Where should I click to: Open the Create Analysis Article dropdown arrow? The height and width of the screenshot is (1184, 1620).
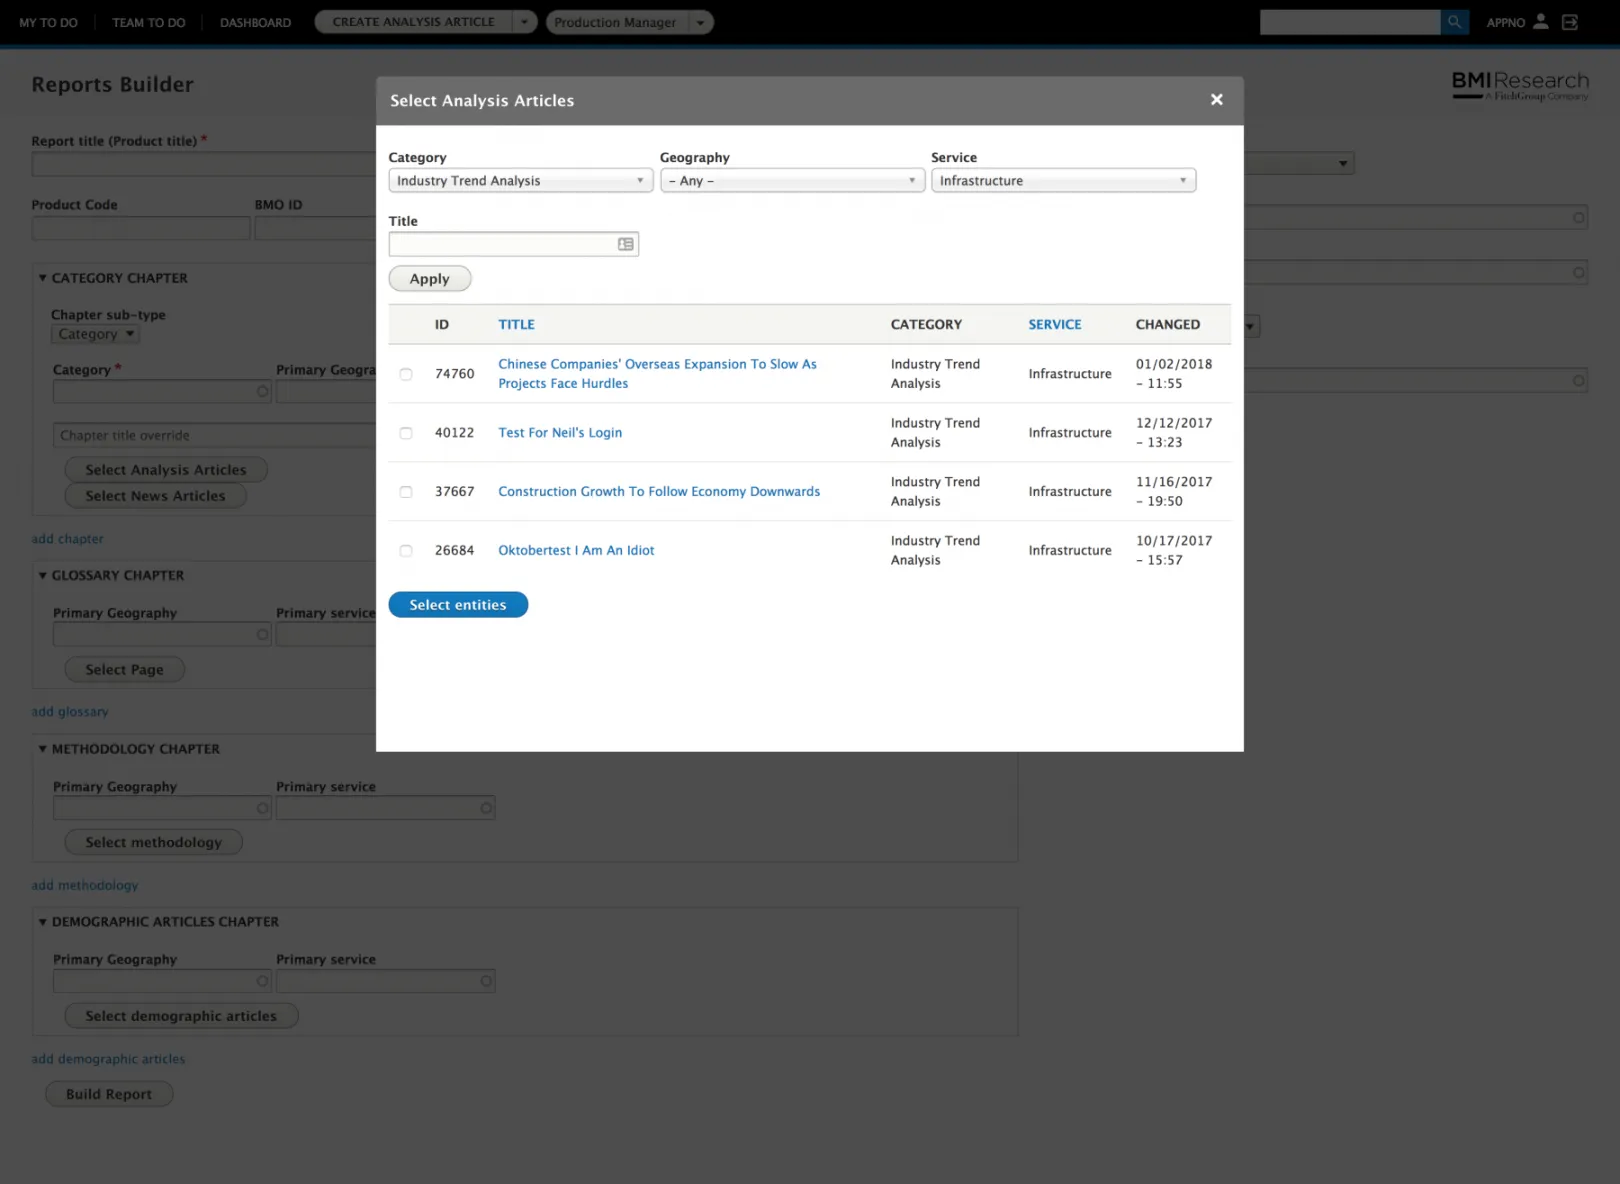click(524, 22)
